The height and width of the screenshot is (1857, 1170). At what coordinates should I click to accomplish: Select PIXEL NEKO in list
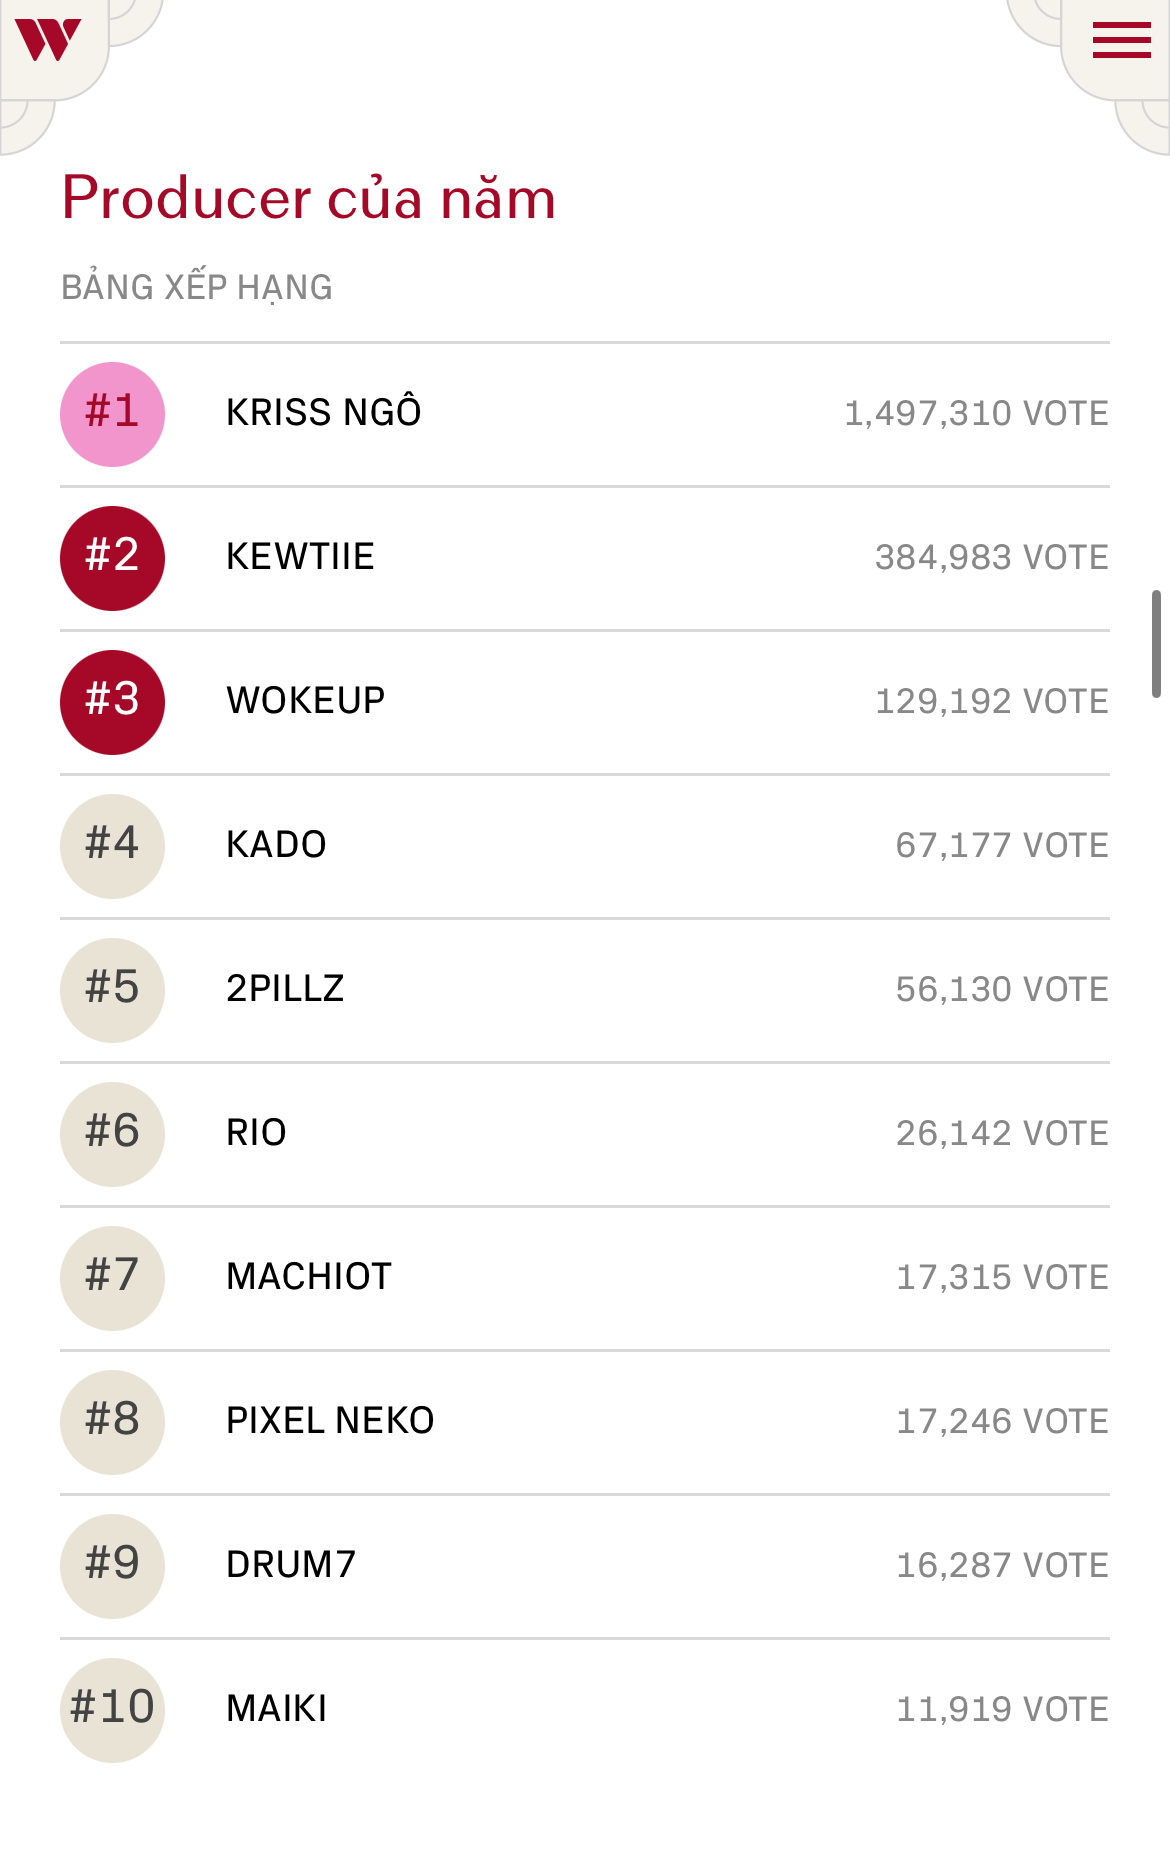[x=330, y=1421]
